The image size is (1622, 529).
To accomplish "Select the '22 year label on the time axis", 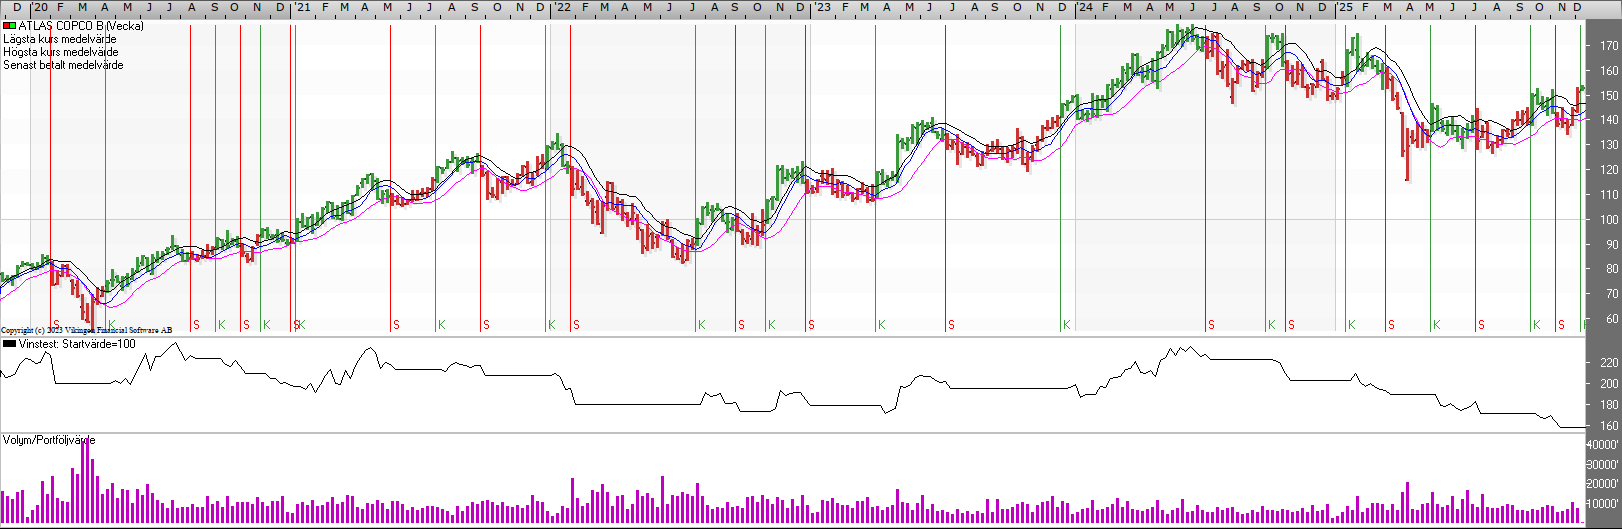I will pyautogui.click(x=563, y=8).
